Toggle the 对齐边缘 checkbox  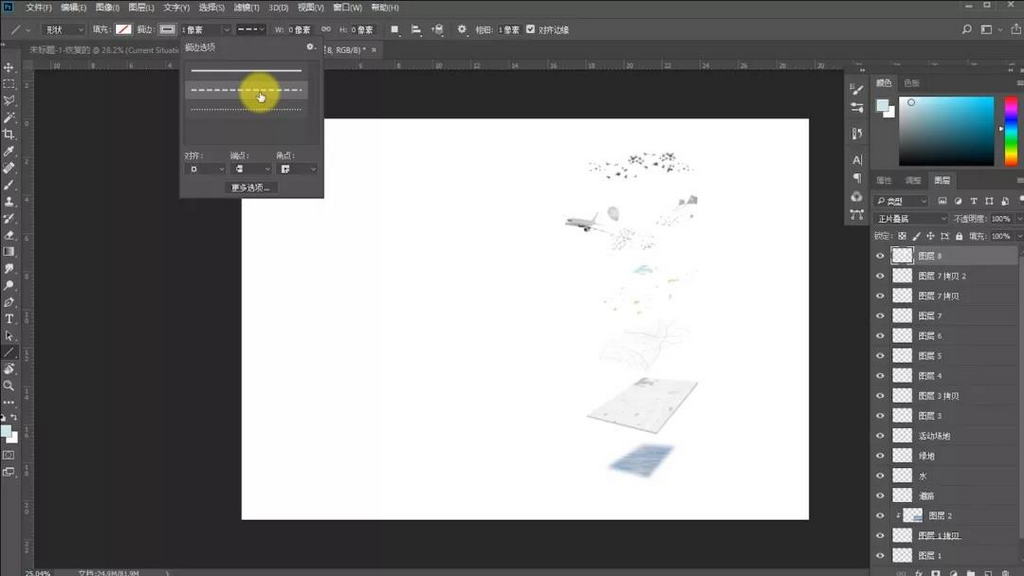click(530, 30)
